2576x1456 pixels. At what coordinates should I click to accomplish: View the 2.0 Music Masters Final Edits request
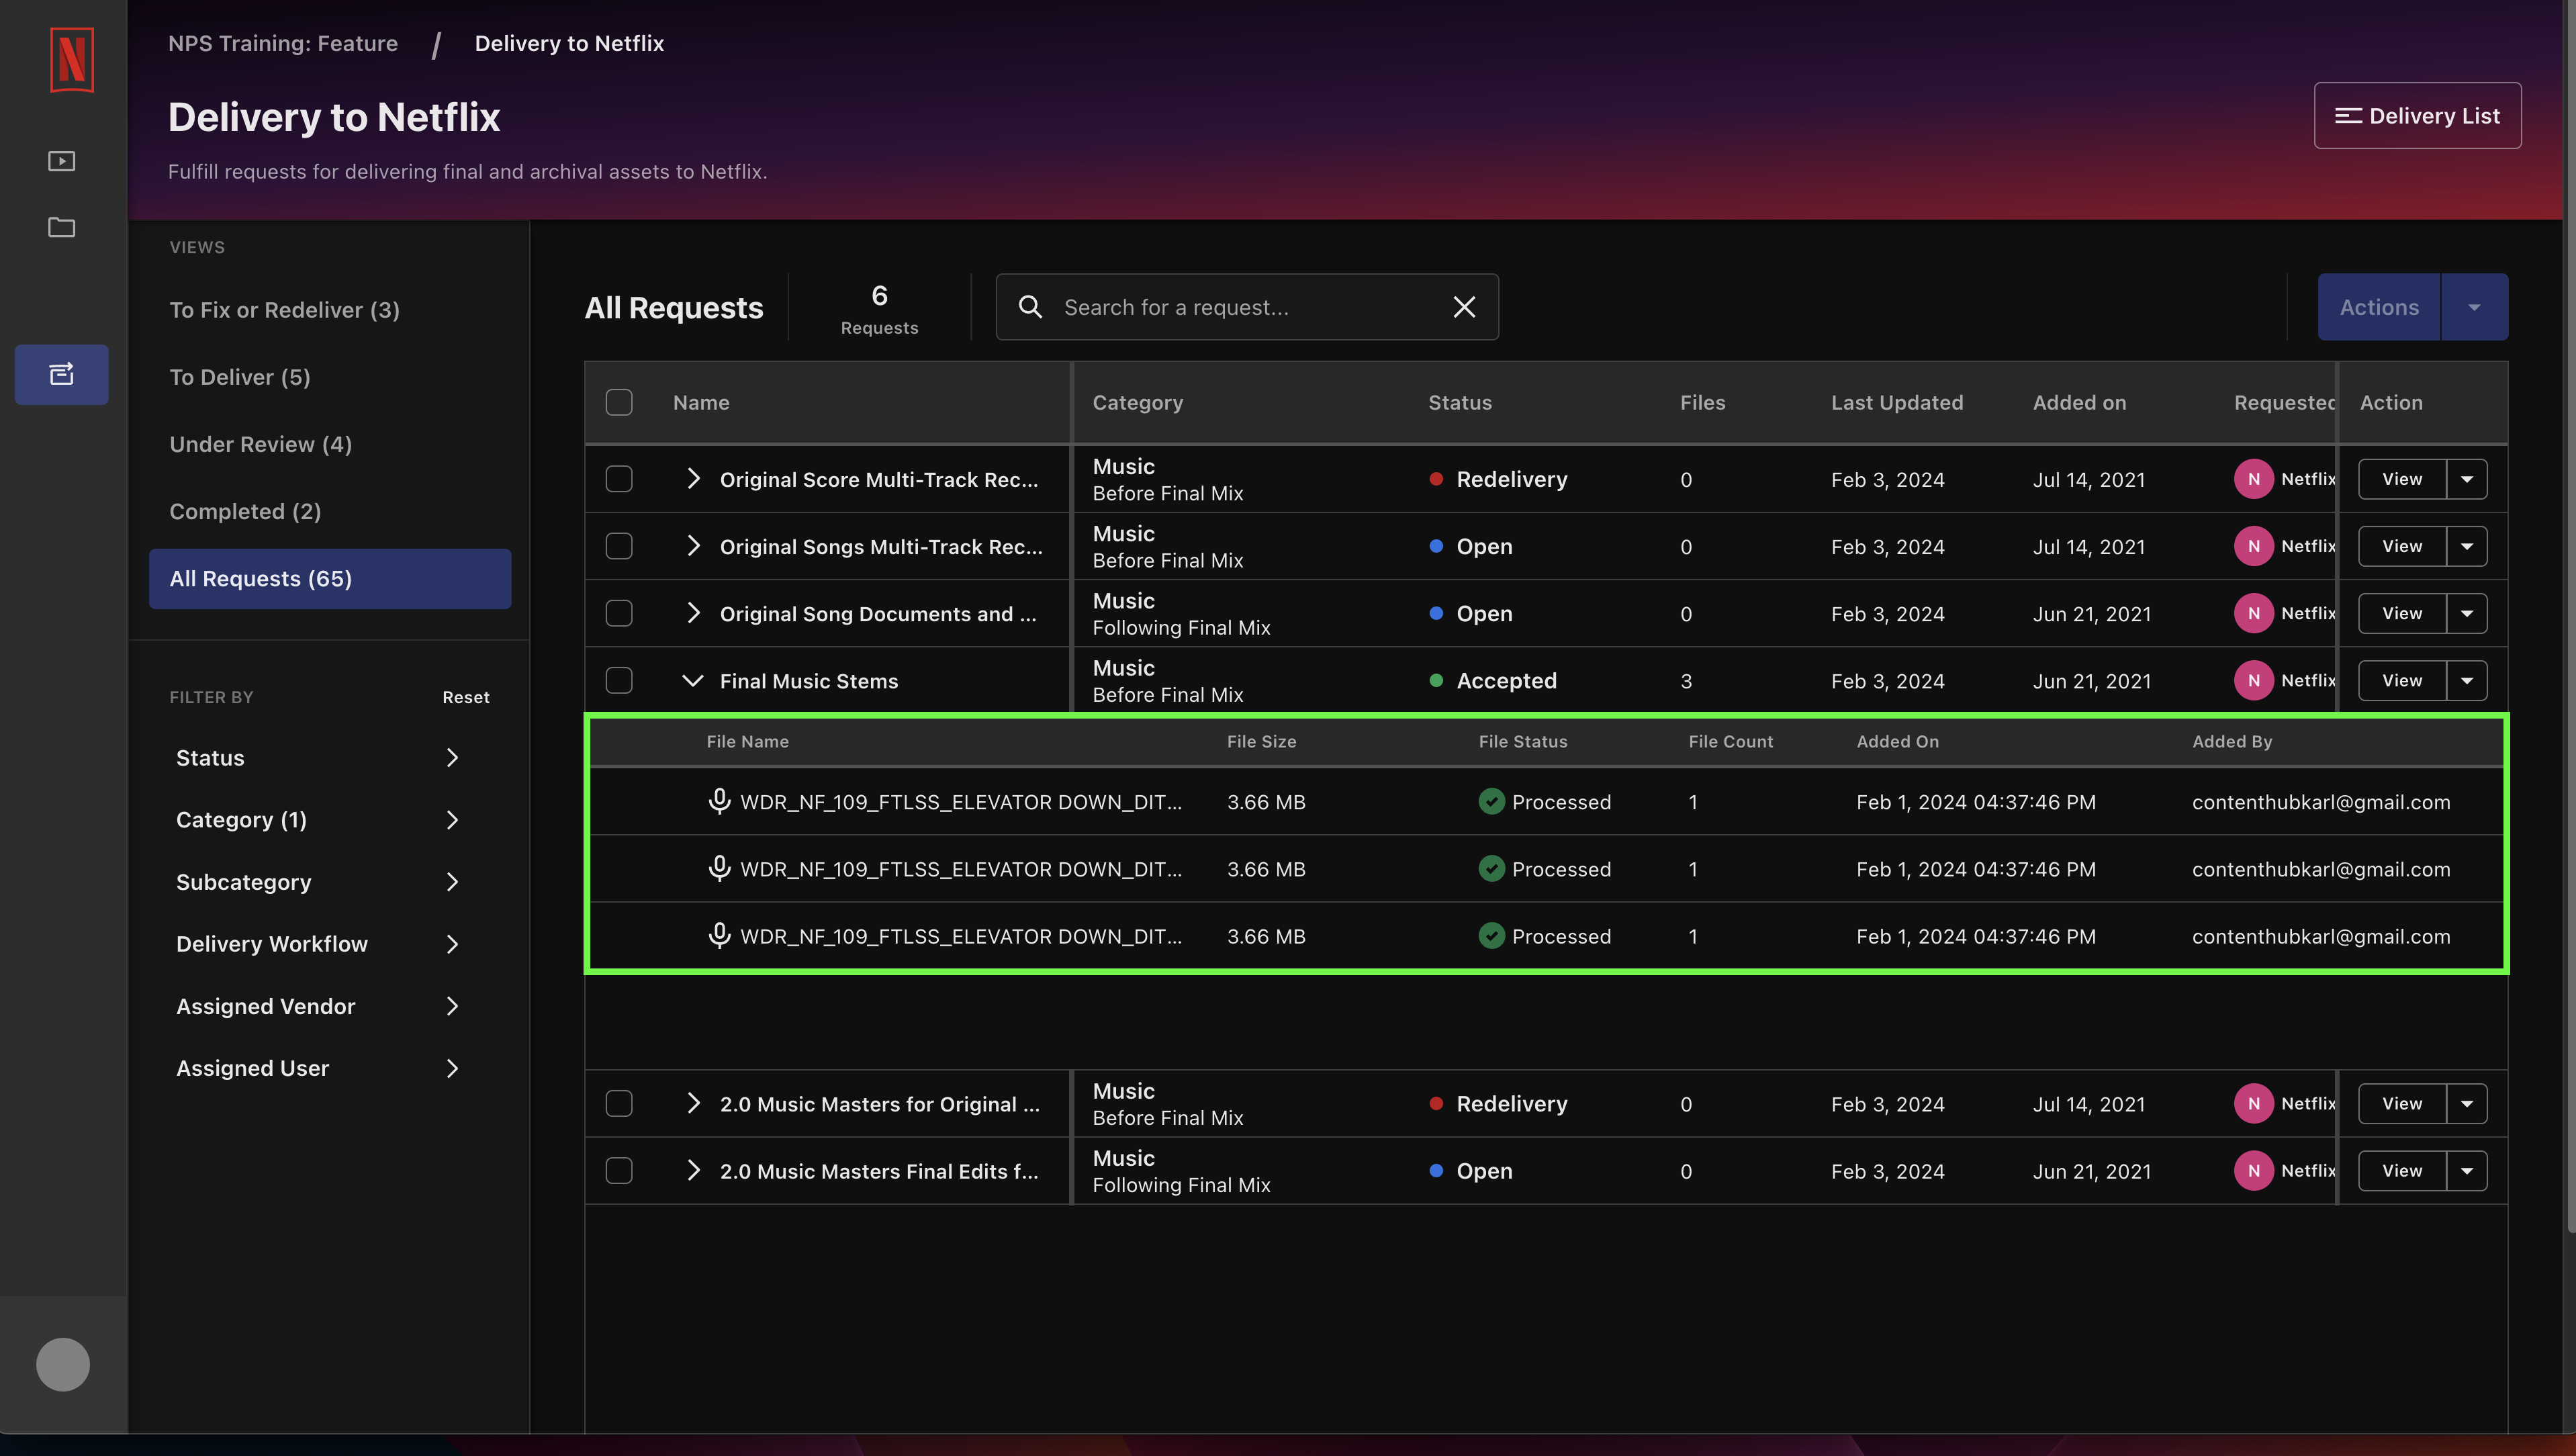point(2402,1170)
